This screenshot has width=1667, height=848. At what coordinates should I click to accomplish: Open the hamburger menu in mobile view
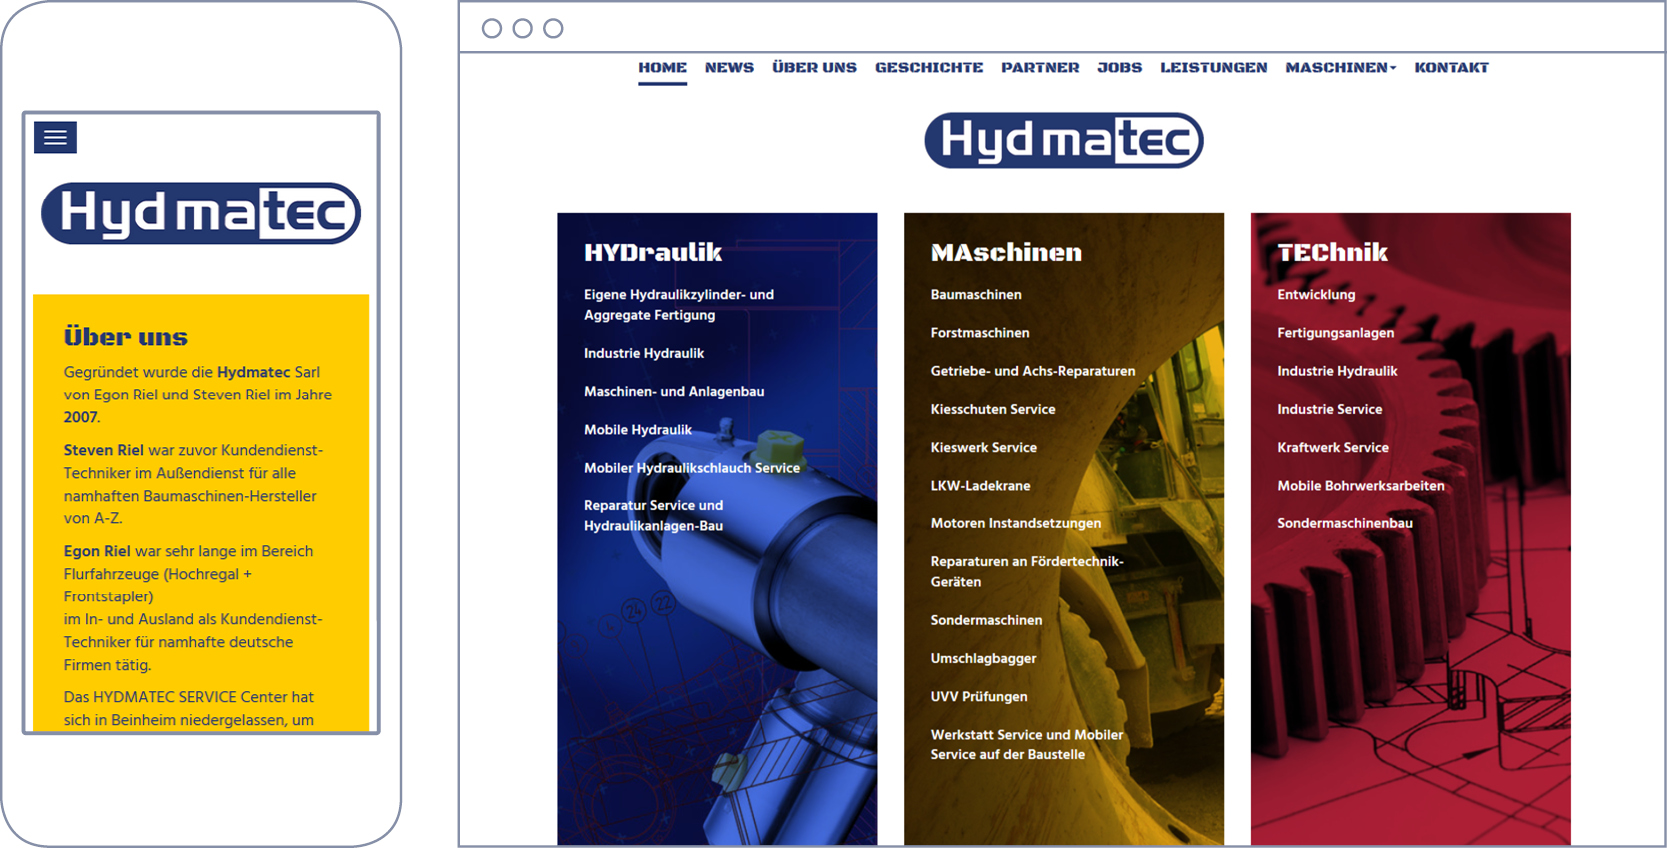(x=55, y=138)
